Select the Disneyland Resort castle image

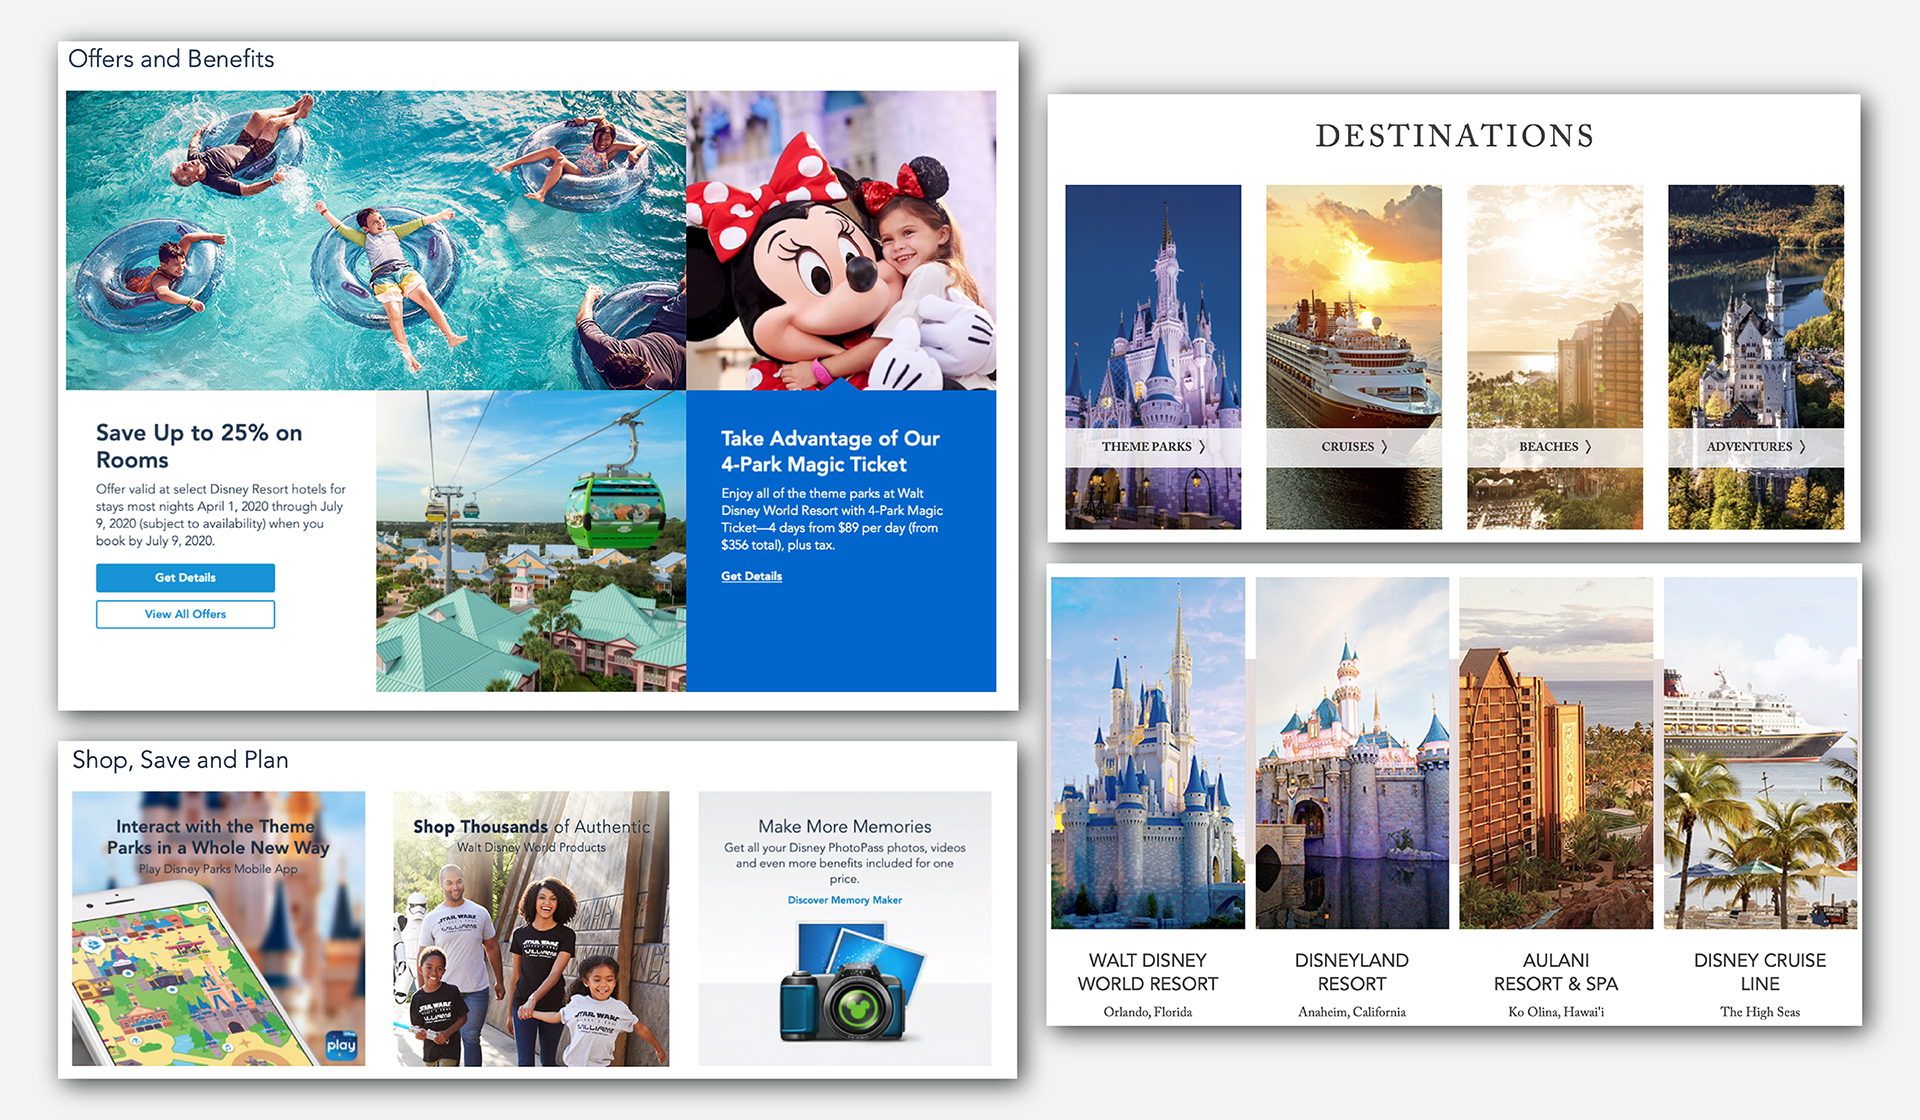1352,752
